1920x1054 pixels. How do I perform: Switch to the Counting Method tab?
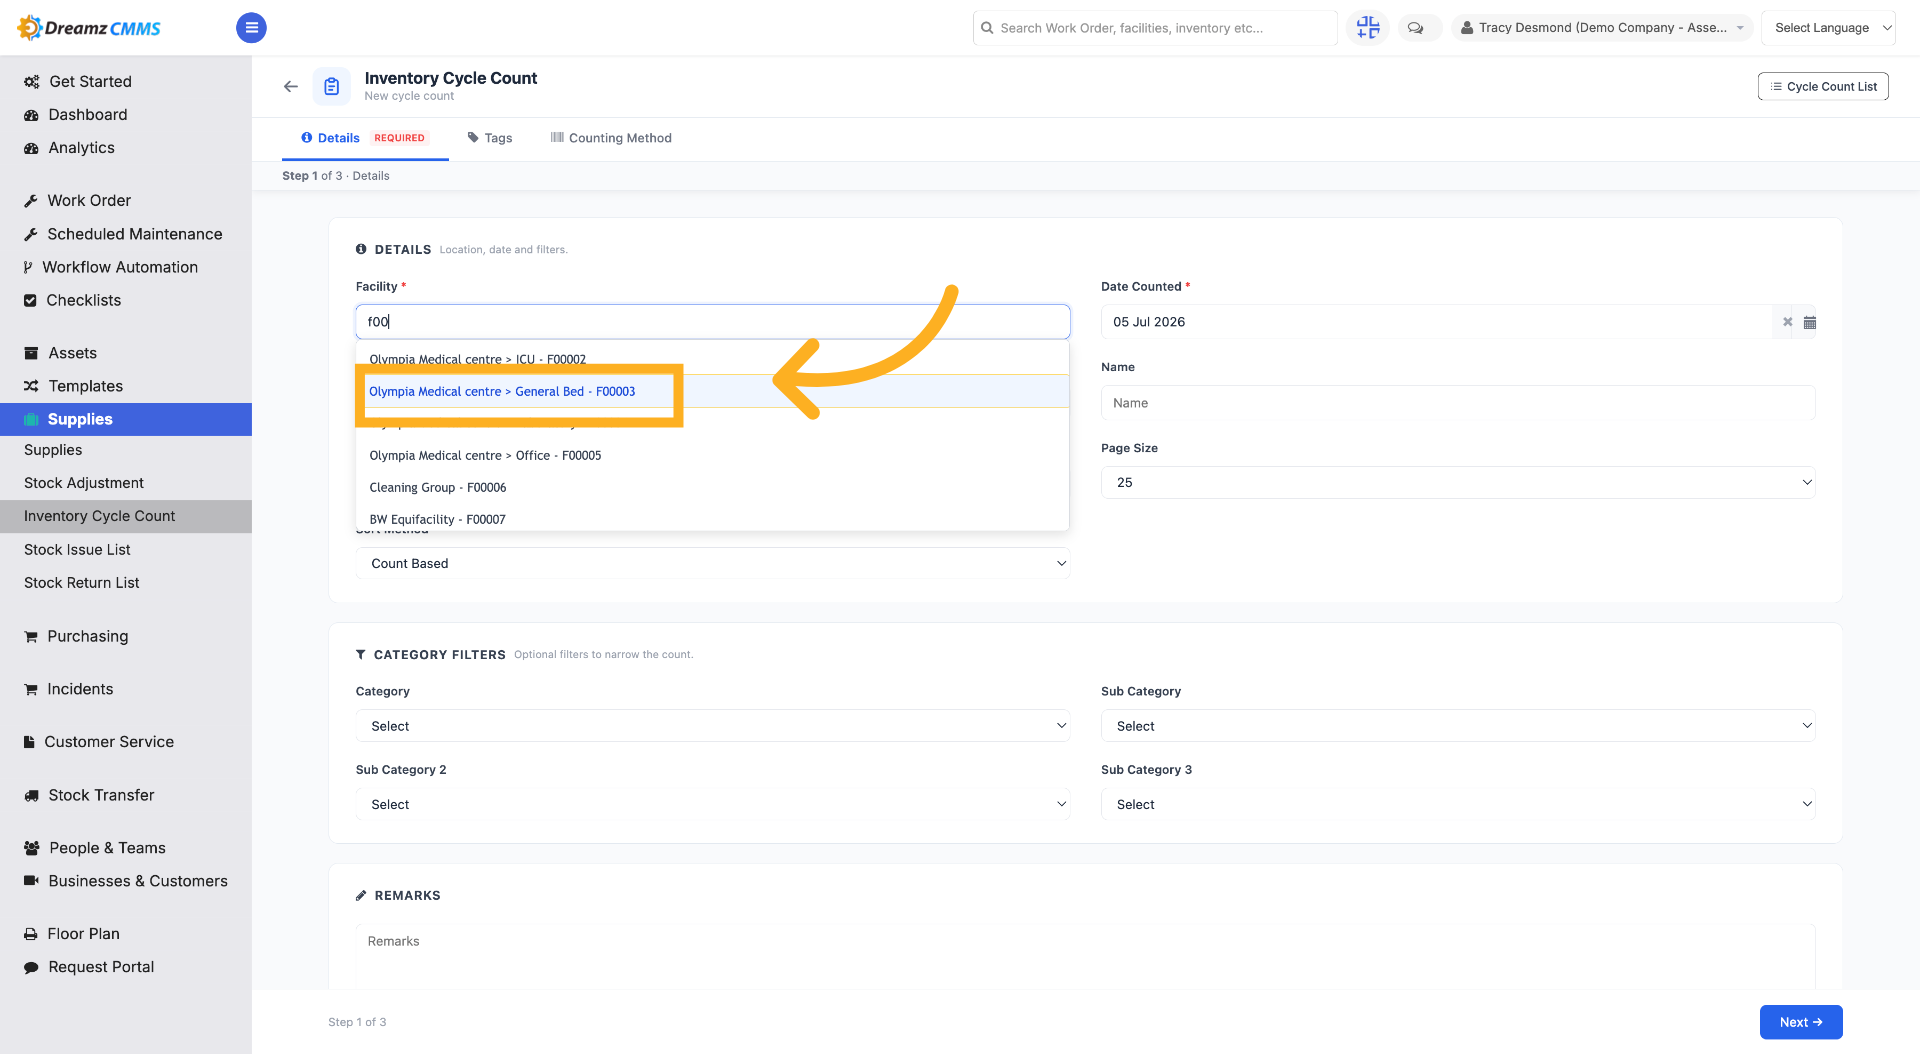click(611, 138)
